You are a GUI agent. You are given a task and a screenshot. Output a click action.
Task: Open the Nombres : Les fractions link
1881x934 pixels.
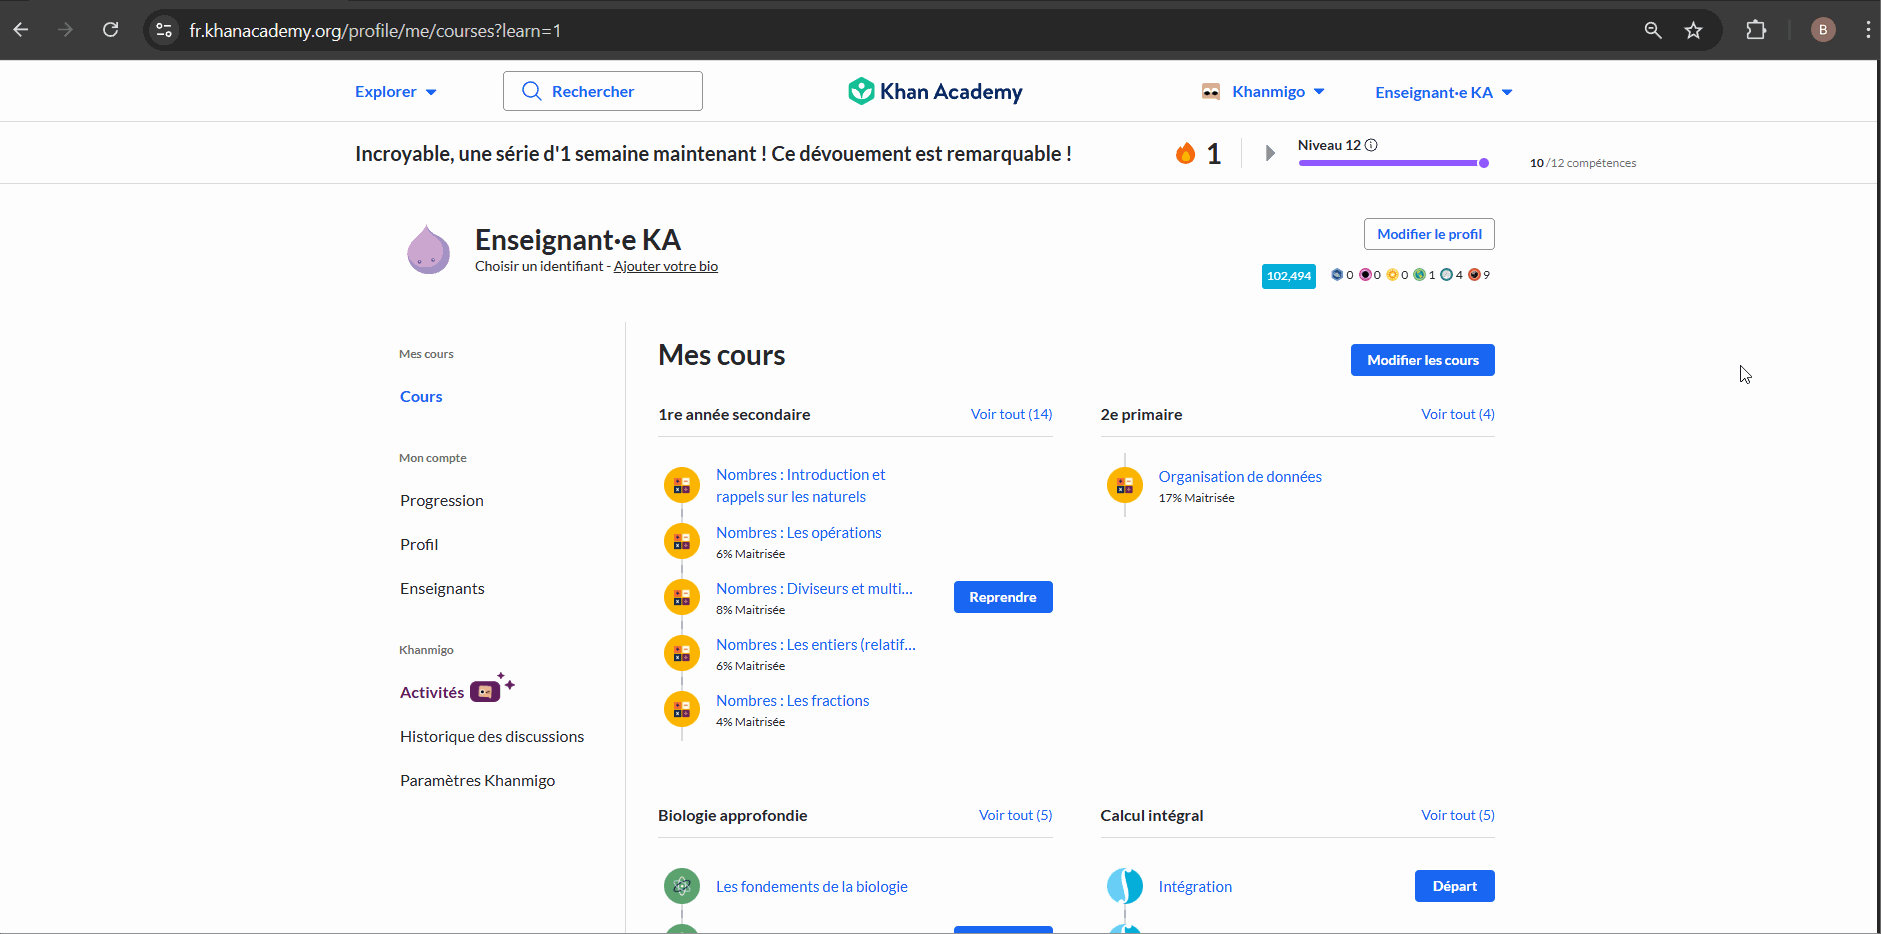coord(793,700)
